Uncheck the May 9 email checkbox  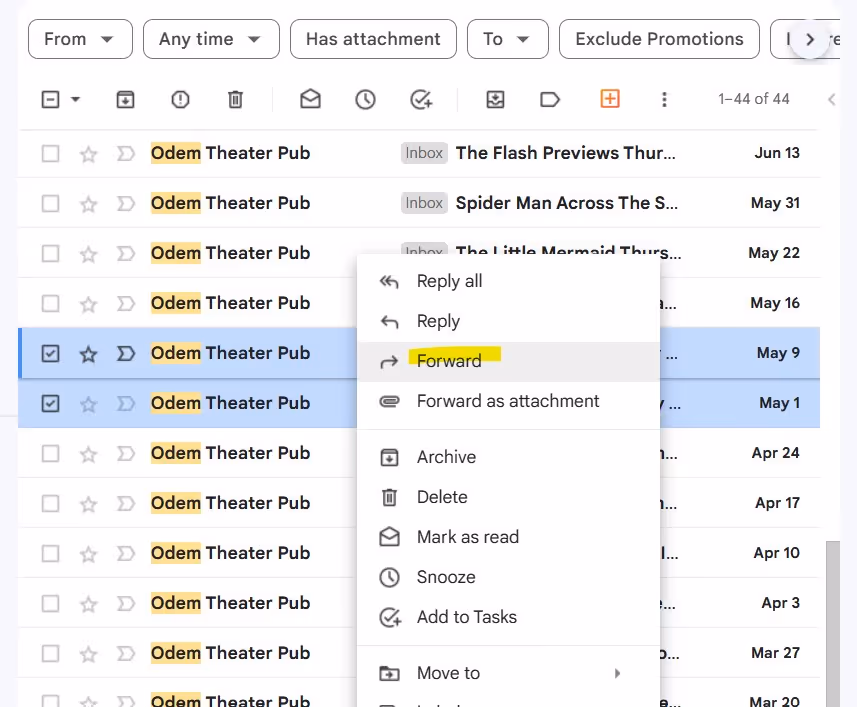50,354
